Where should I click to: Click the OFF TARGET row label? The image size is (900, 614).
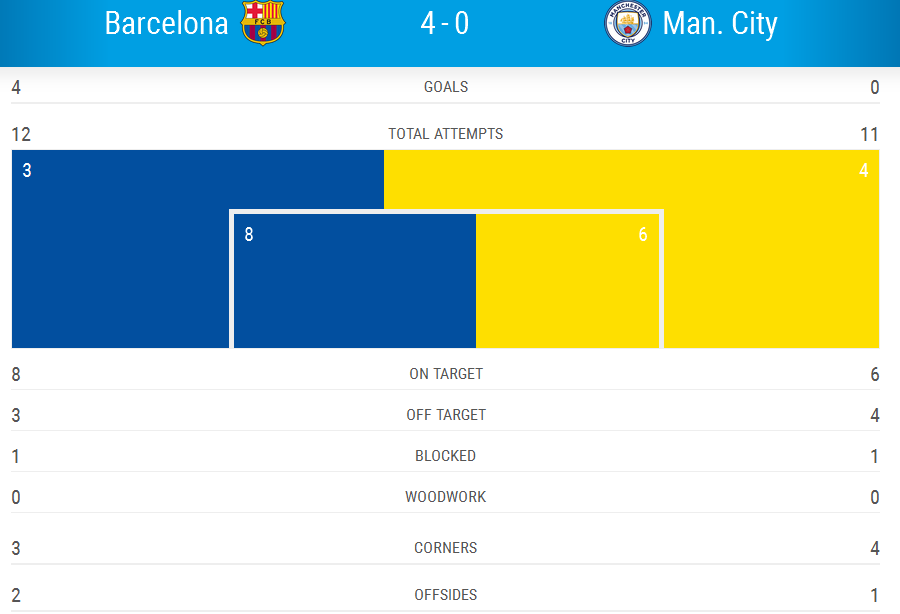tap(446, 415)
